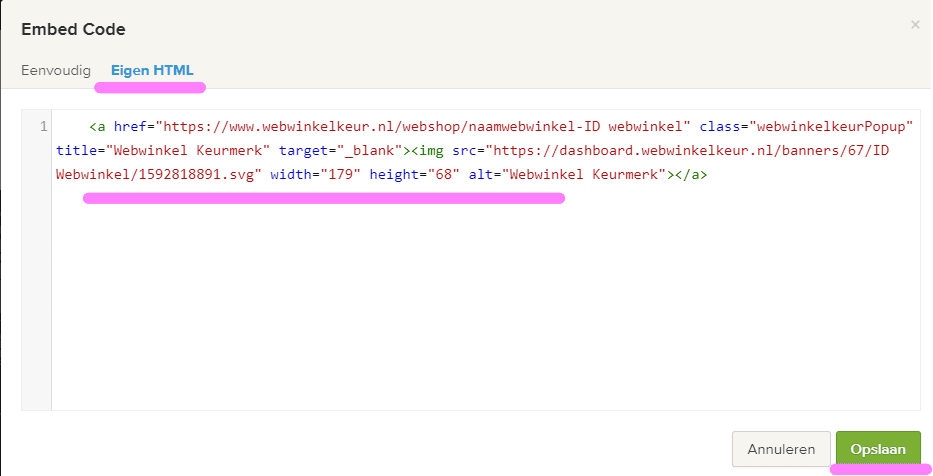Click the width value "179"

[339, 175]
